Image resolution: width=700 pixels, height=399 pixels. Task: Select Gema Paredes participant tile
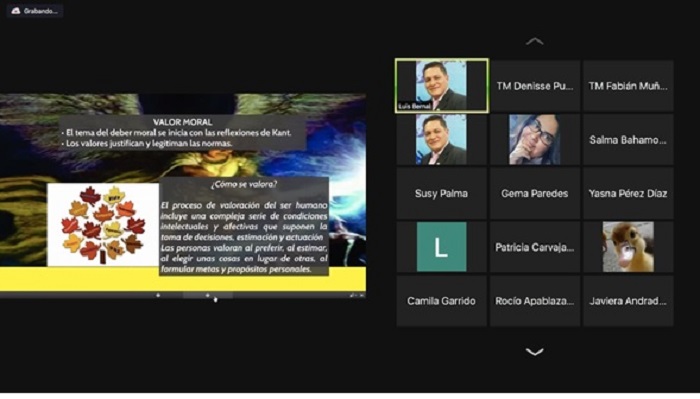pos(535,193)
